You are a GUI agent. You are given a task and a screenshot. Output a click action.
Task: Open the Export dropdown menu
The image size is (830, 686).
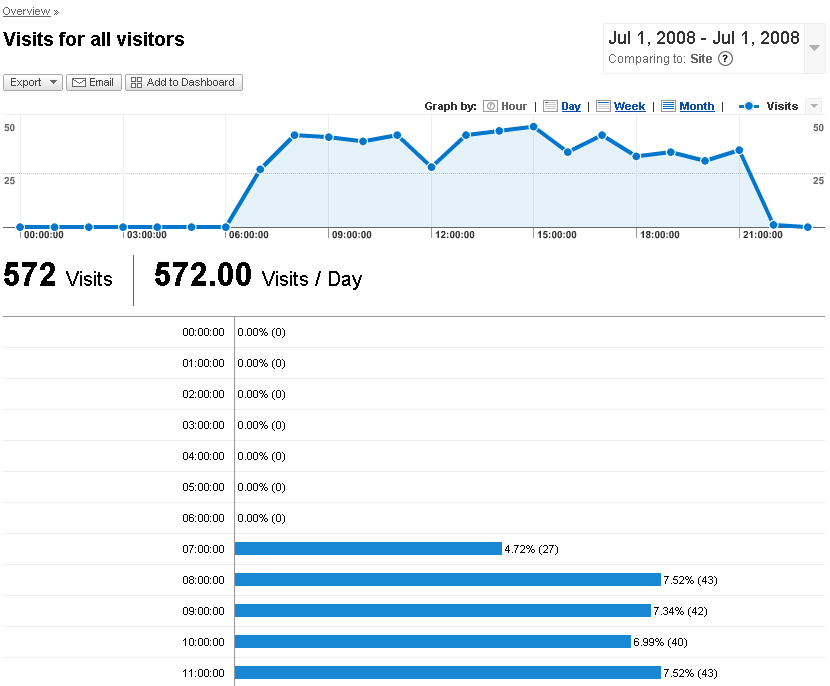click(x=33, y=83)
